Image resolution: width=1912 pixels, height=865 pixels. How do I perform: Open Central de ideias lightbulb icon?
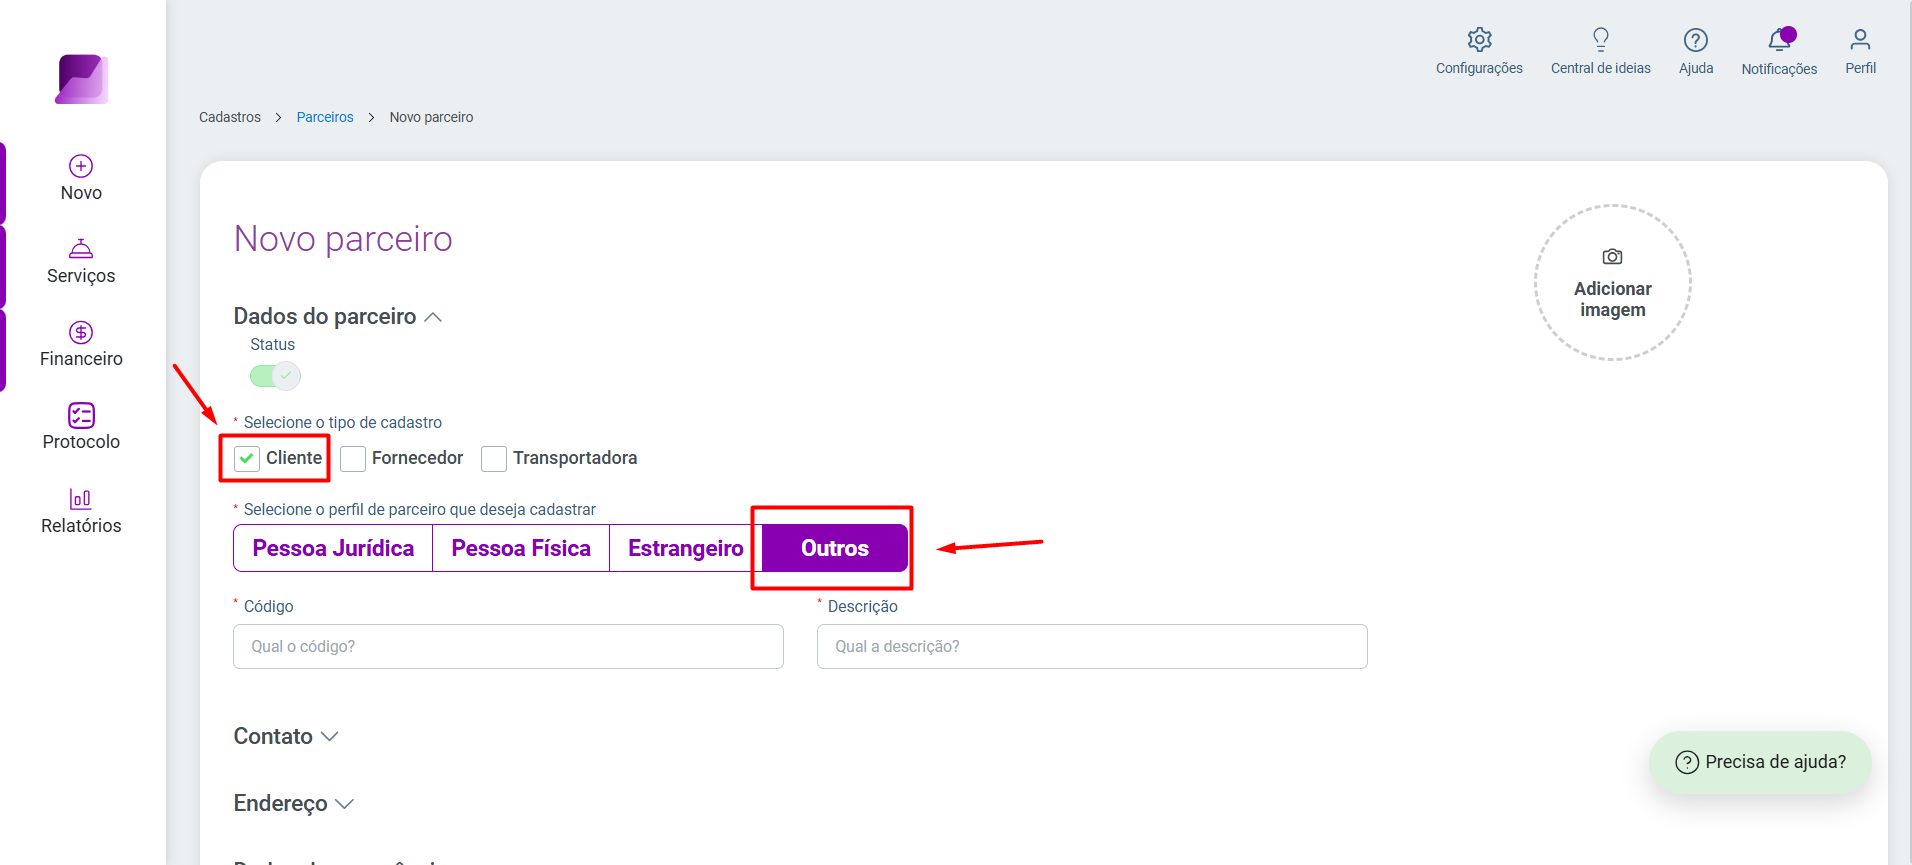click(x=1601, y=40)
